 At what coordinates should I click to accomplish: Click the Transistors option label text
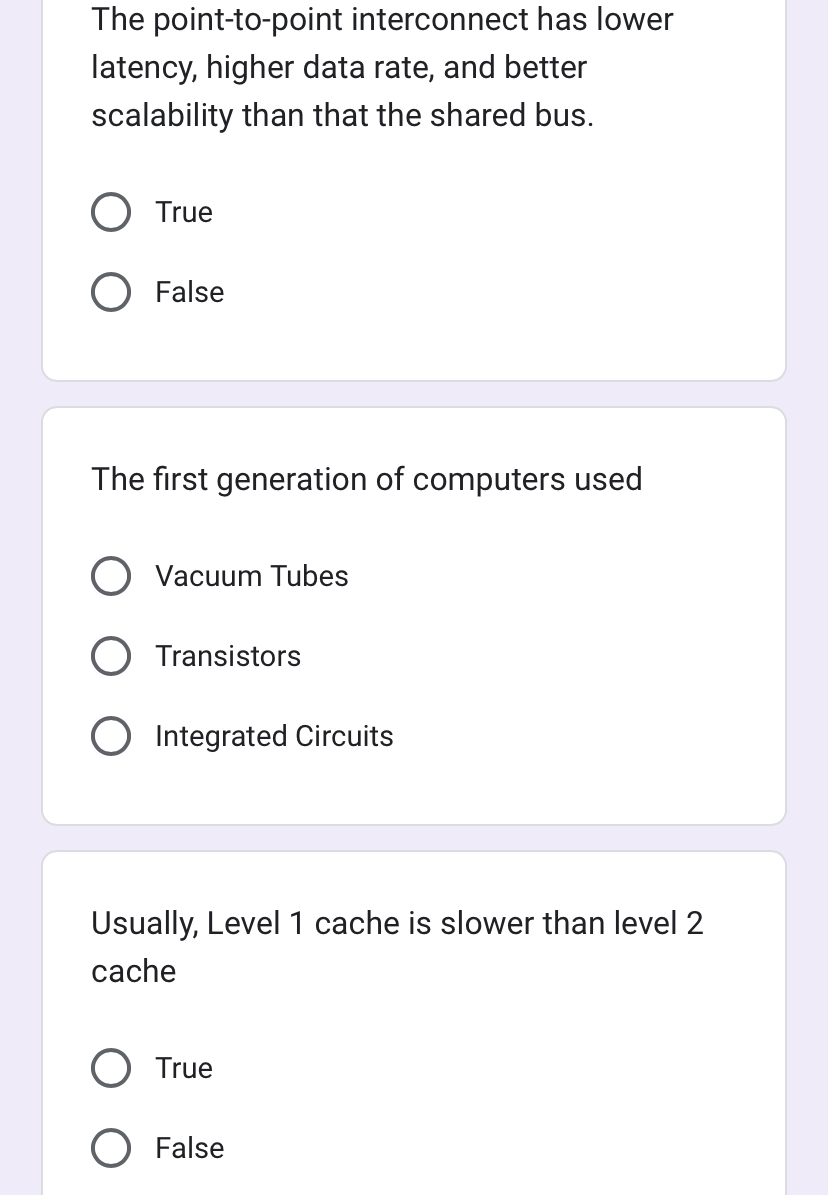pos(228,656)
